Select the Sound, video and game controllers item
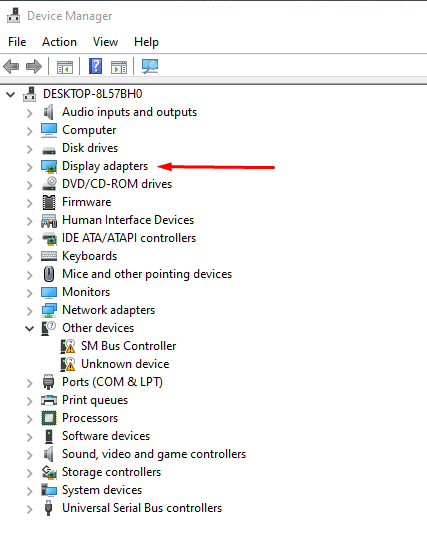Viewport: 427px width, 545px height. point(154,454)
